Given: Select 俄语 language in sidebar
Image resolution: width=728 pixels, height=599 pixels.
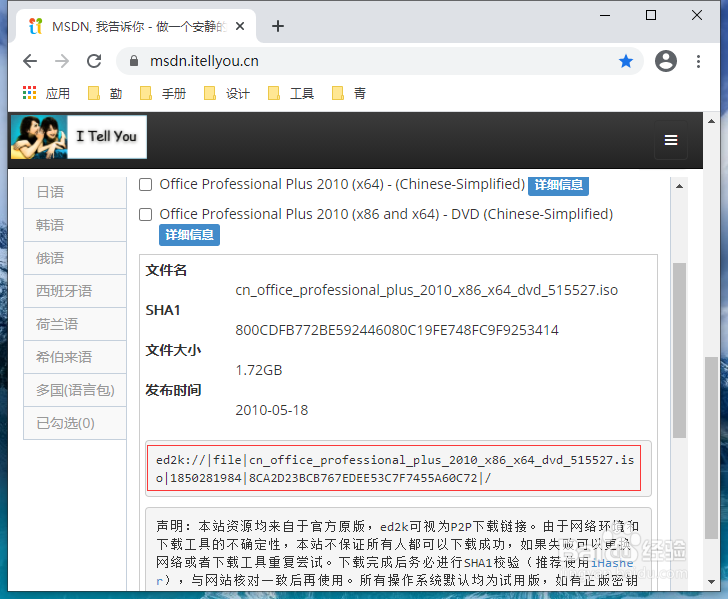Looking at the screenshot, I should coord(75,258).
